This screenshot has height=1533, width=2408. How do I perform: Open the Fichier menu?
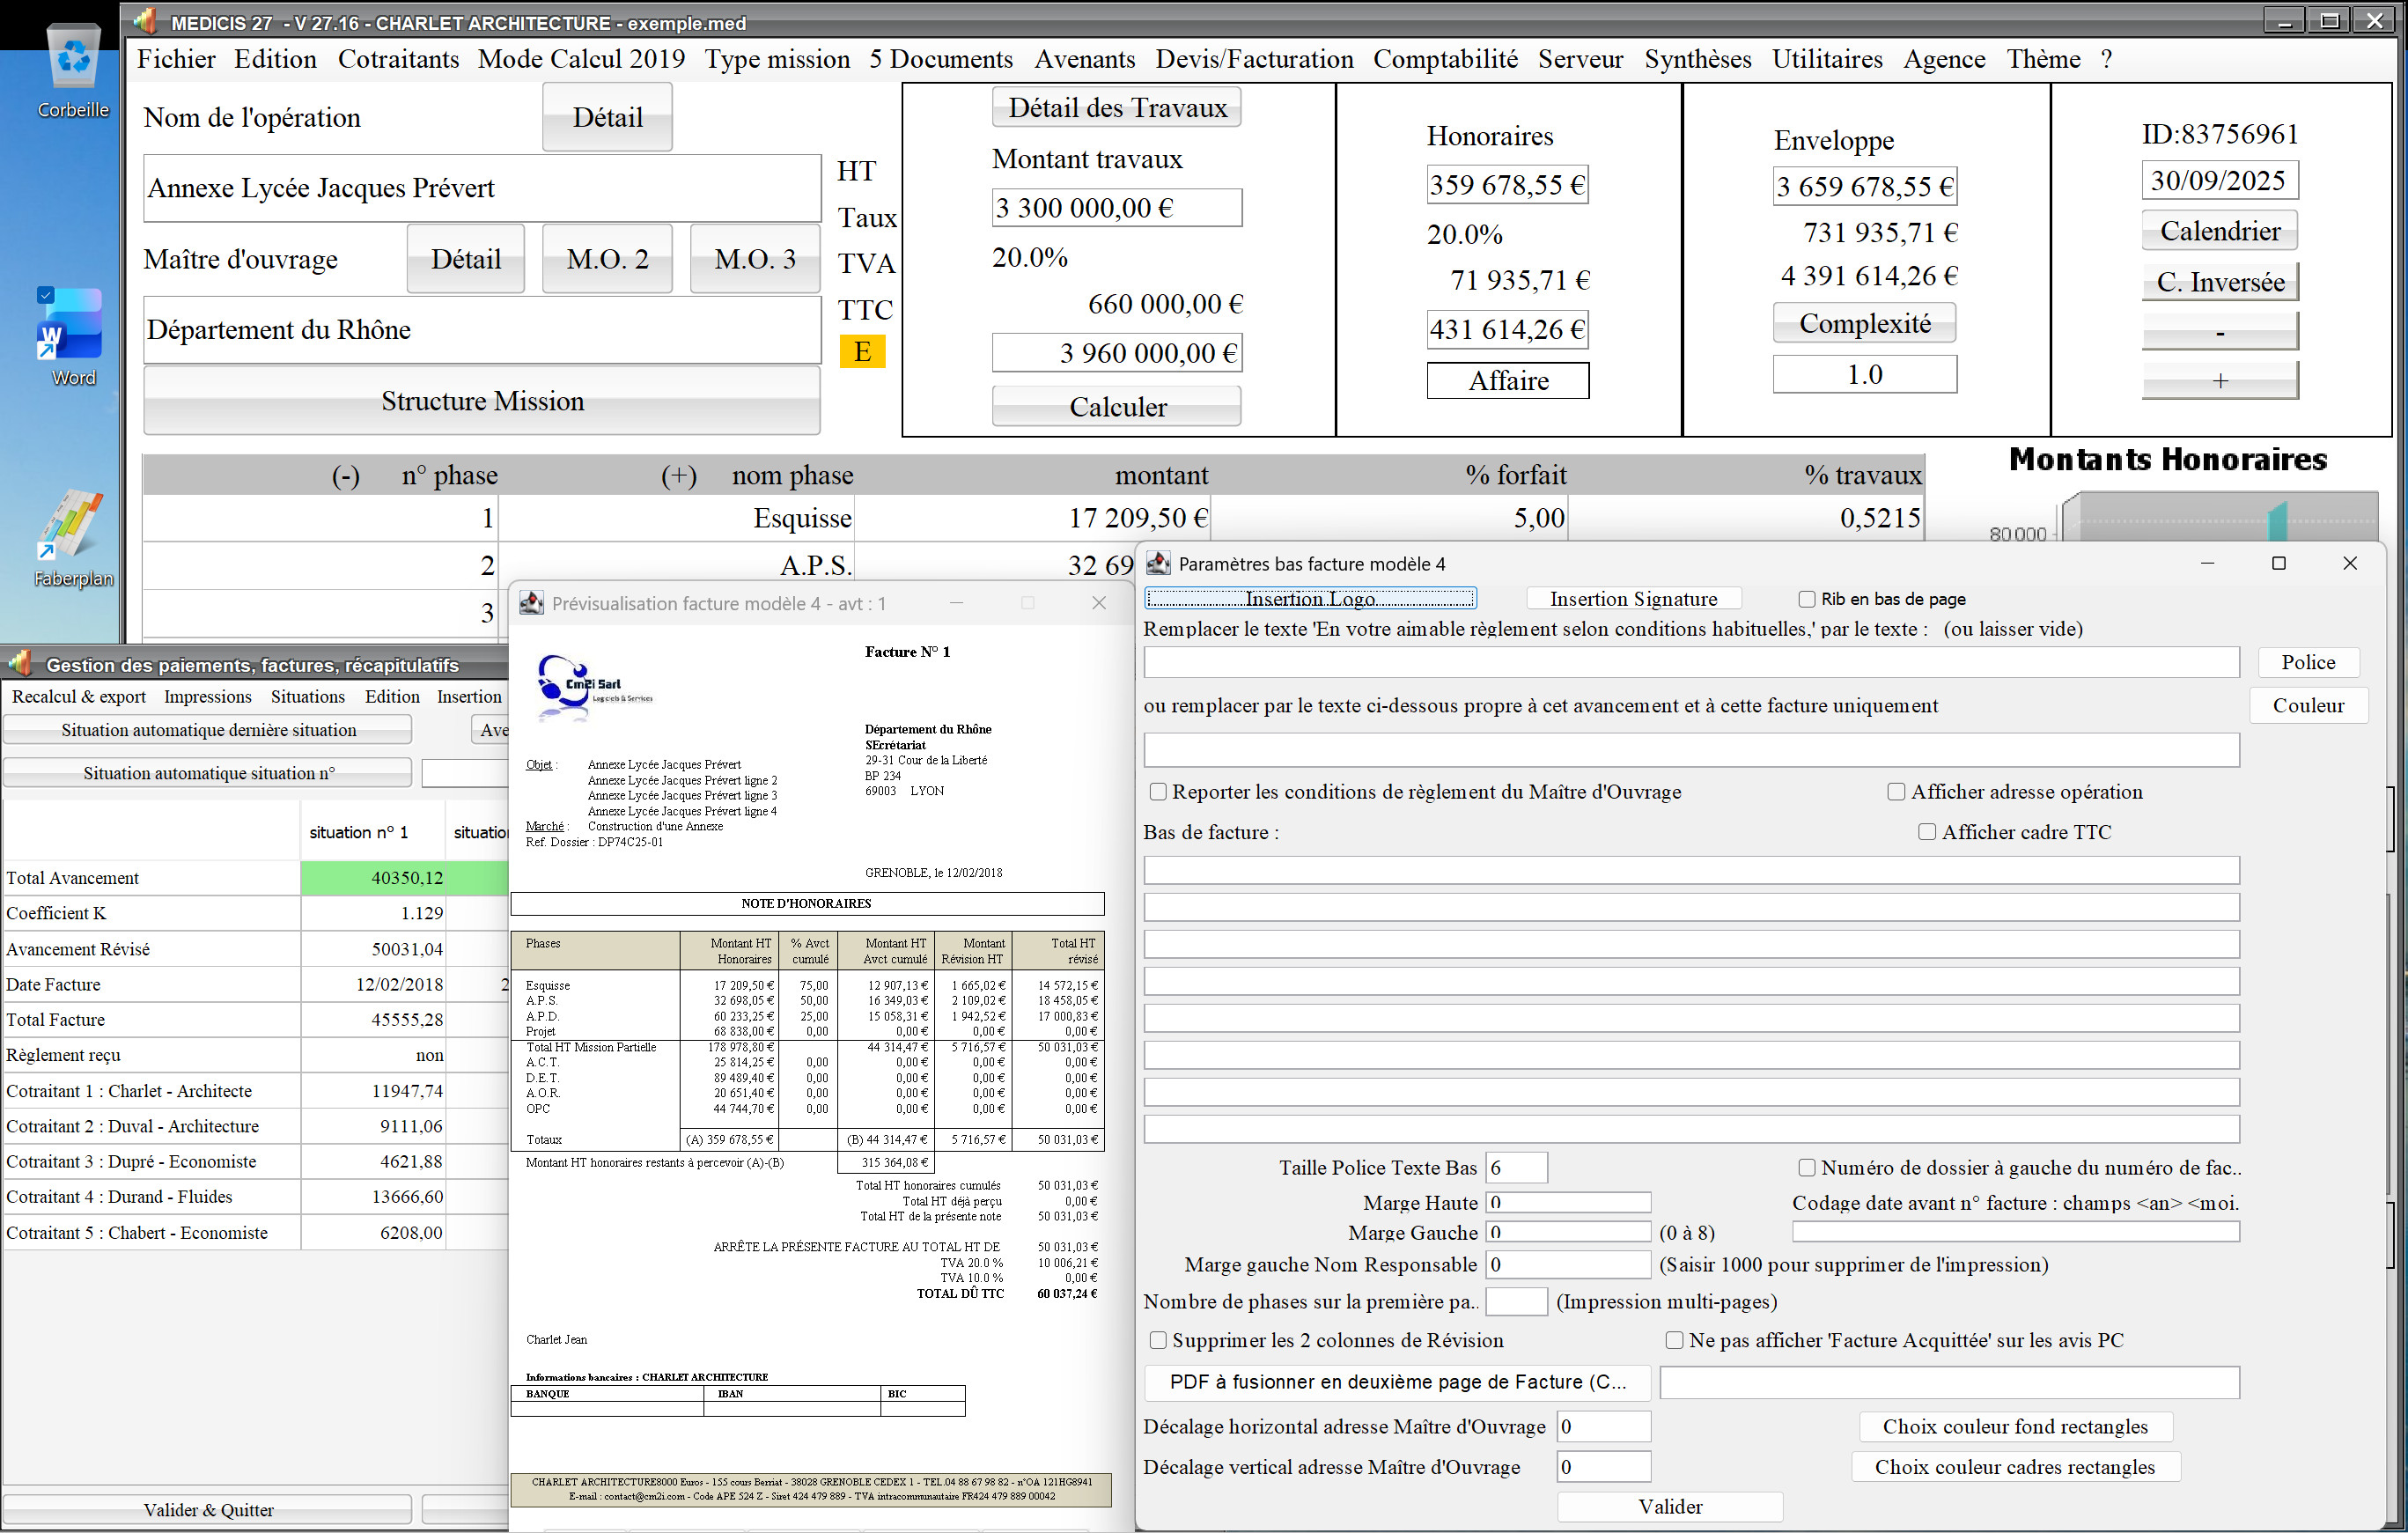click(x=176, y=59)
